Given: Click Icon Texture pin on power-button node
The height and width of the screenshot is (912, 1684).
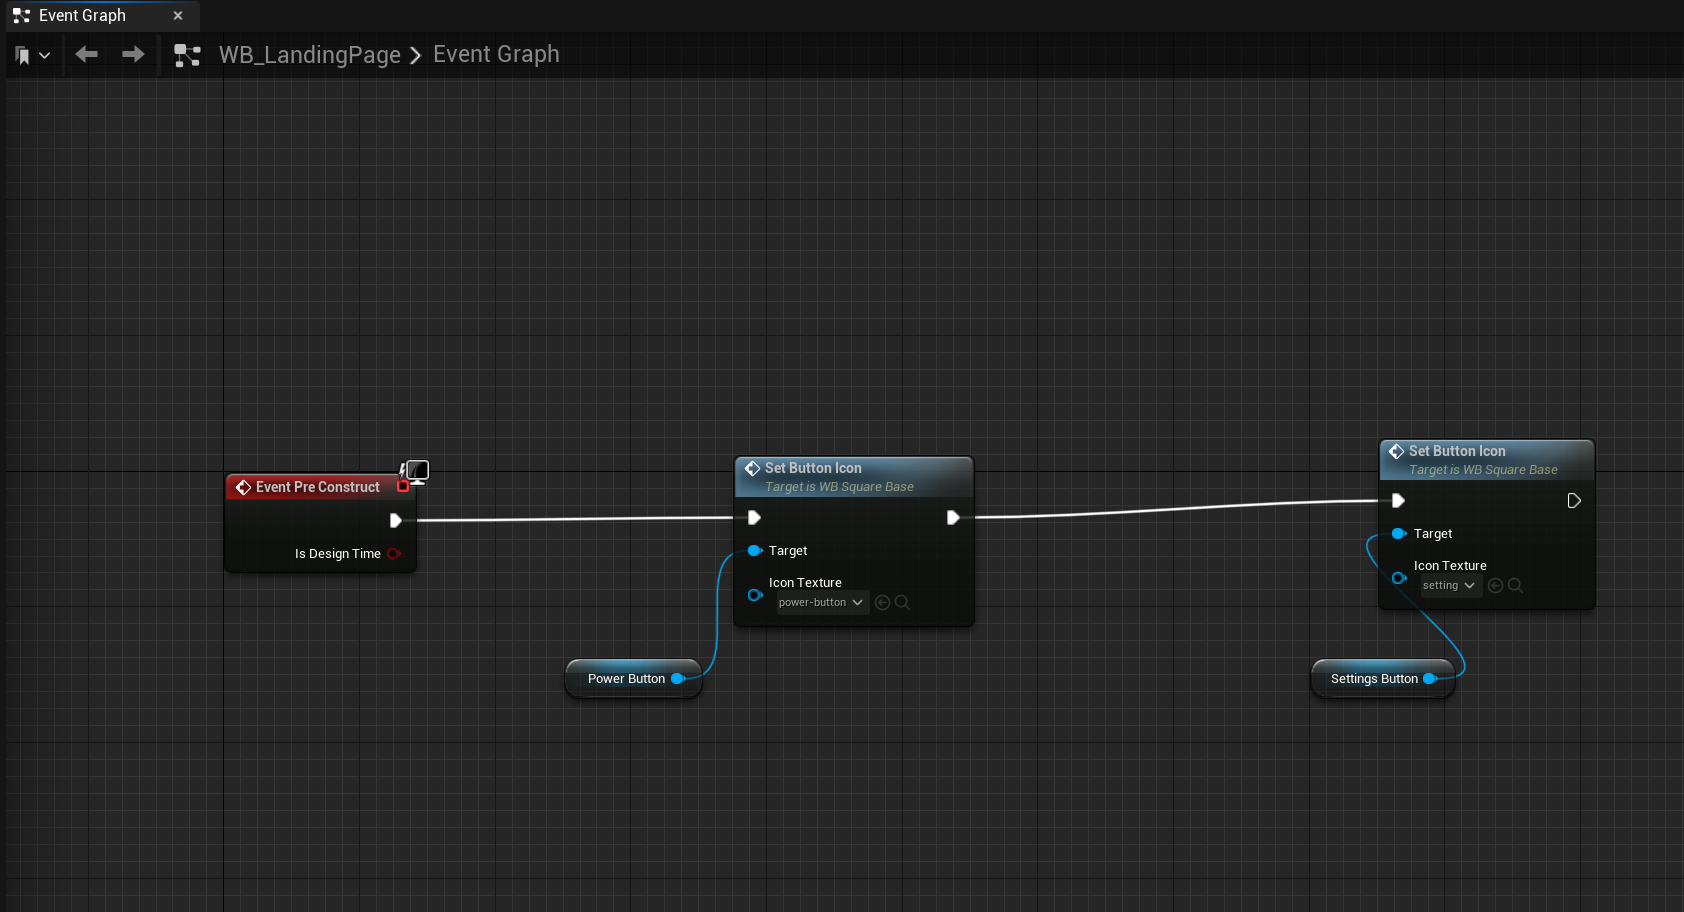Looking at the screenshot, I should point(755,595).
